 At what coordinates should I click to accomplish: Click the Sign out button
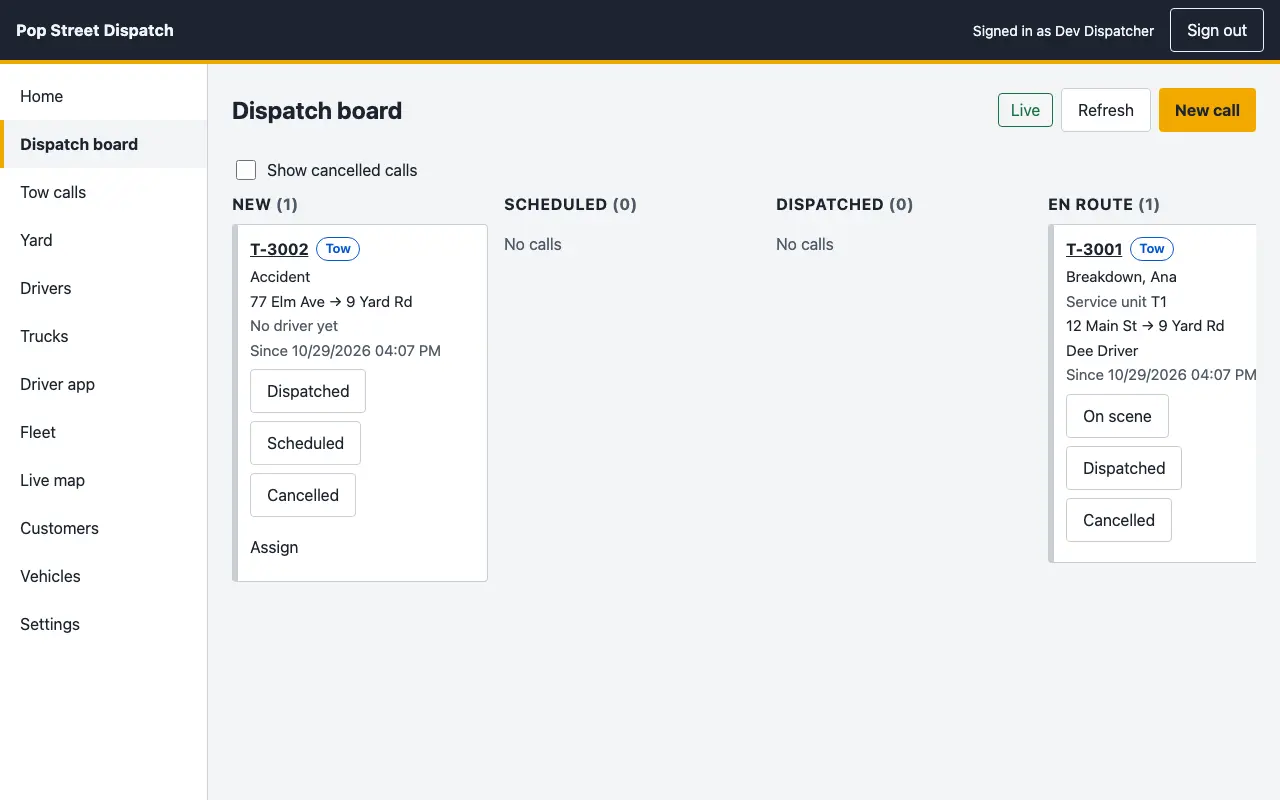pyautogui.click(x=1217, y=30)
